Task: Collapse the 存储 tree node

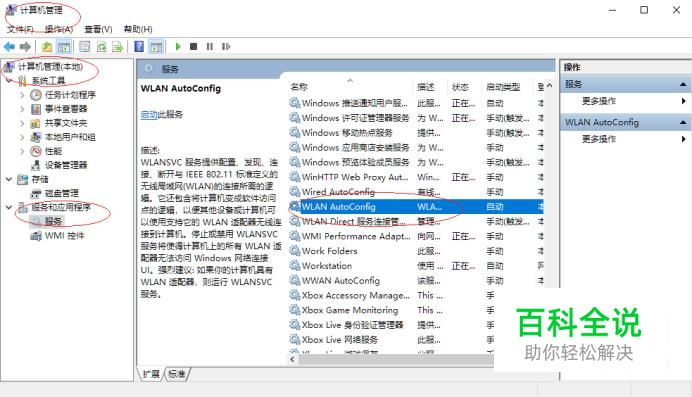Action: coord(9,179)
